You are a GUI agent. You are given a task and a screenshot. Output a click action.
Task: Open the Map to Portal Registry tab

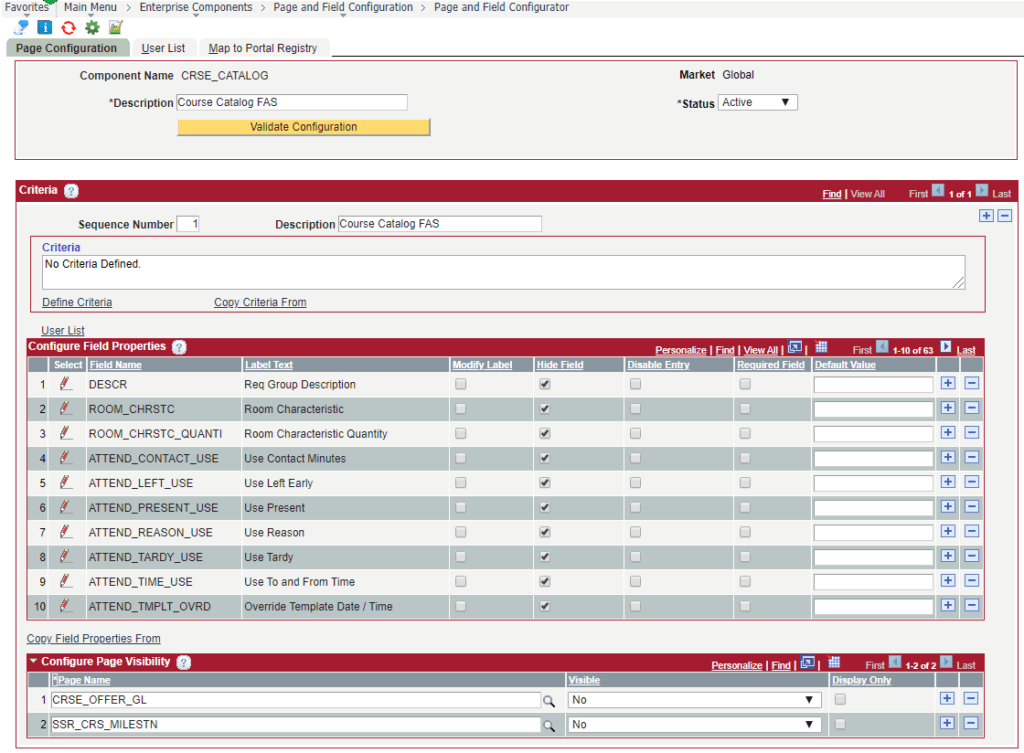point(262,48)
